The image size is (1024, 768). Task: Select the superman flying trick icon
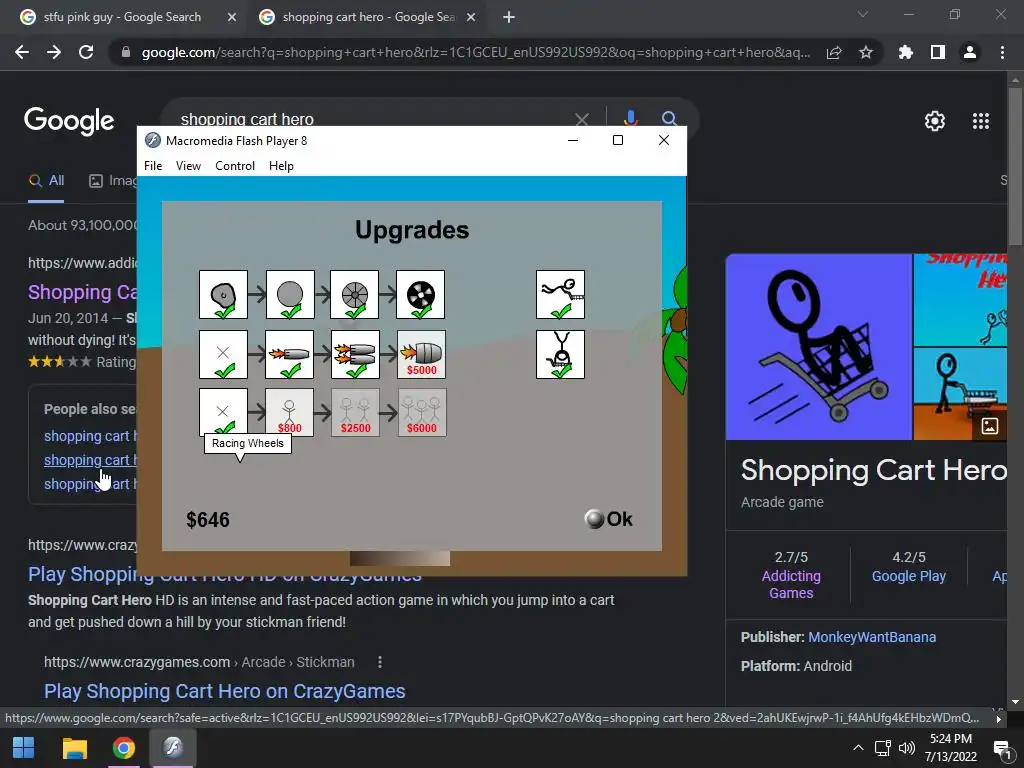pos(560,295)
